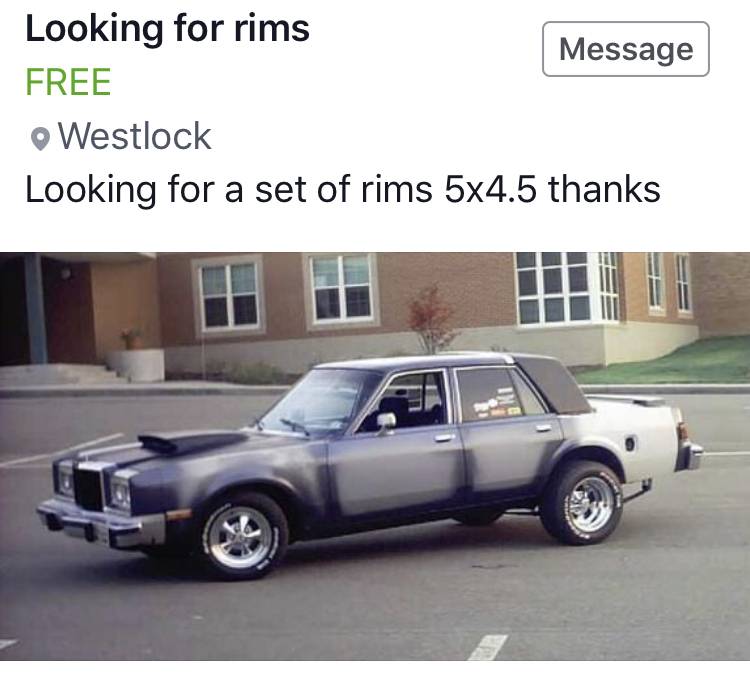Image resolution: width=750 pixels, height=675 pixels.
Task: Click the bay window on the building
Action: coord(568,288)
